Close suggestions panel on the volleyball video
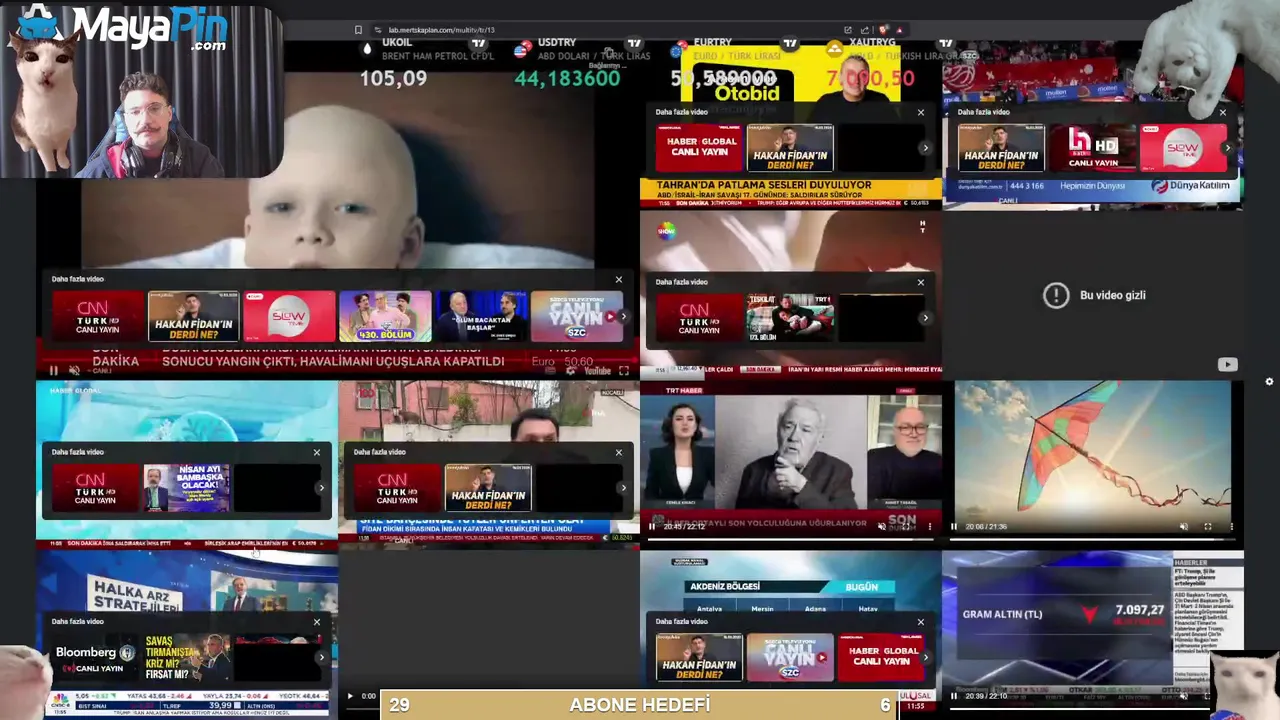Viewport: 1280px width, 720px height. point(1222,112)
